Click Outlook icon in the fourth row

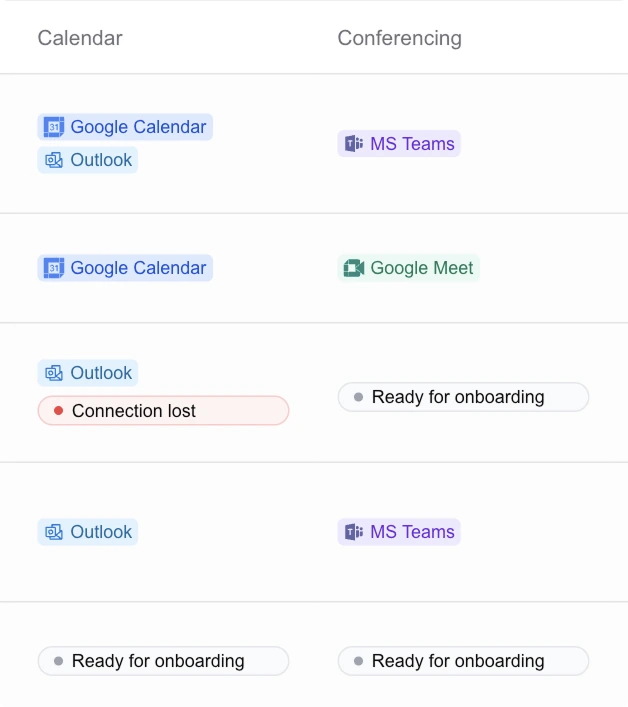click(x=54, y=532)
